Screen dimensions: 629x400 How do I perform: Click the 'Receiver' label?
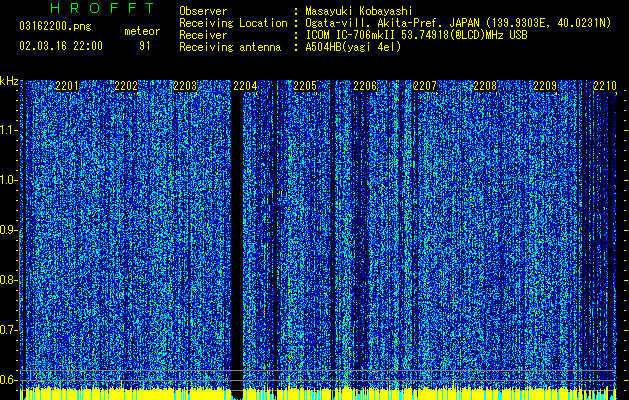click(x=203, y=35)
